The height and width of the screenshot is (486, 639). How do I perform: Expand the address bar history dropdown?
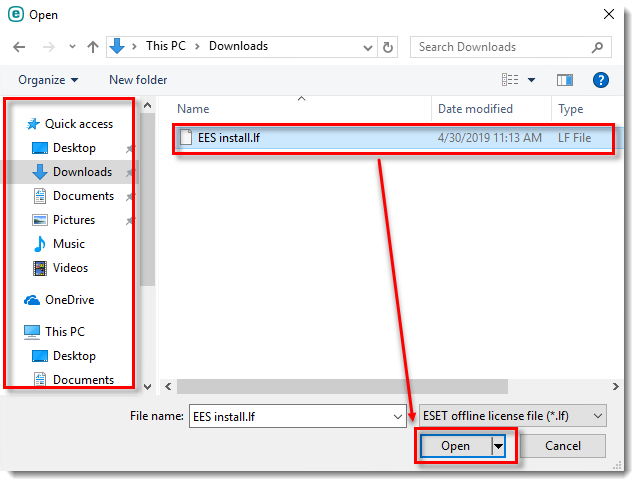pyautogui.click(x=368, y=48)
